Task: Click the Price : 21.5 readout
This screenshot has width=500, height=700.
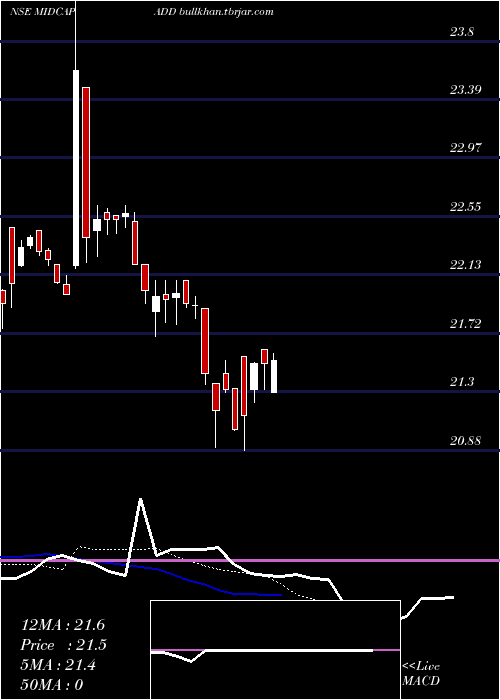Action: pyautogui.click(x=64, y=645)
